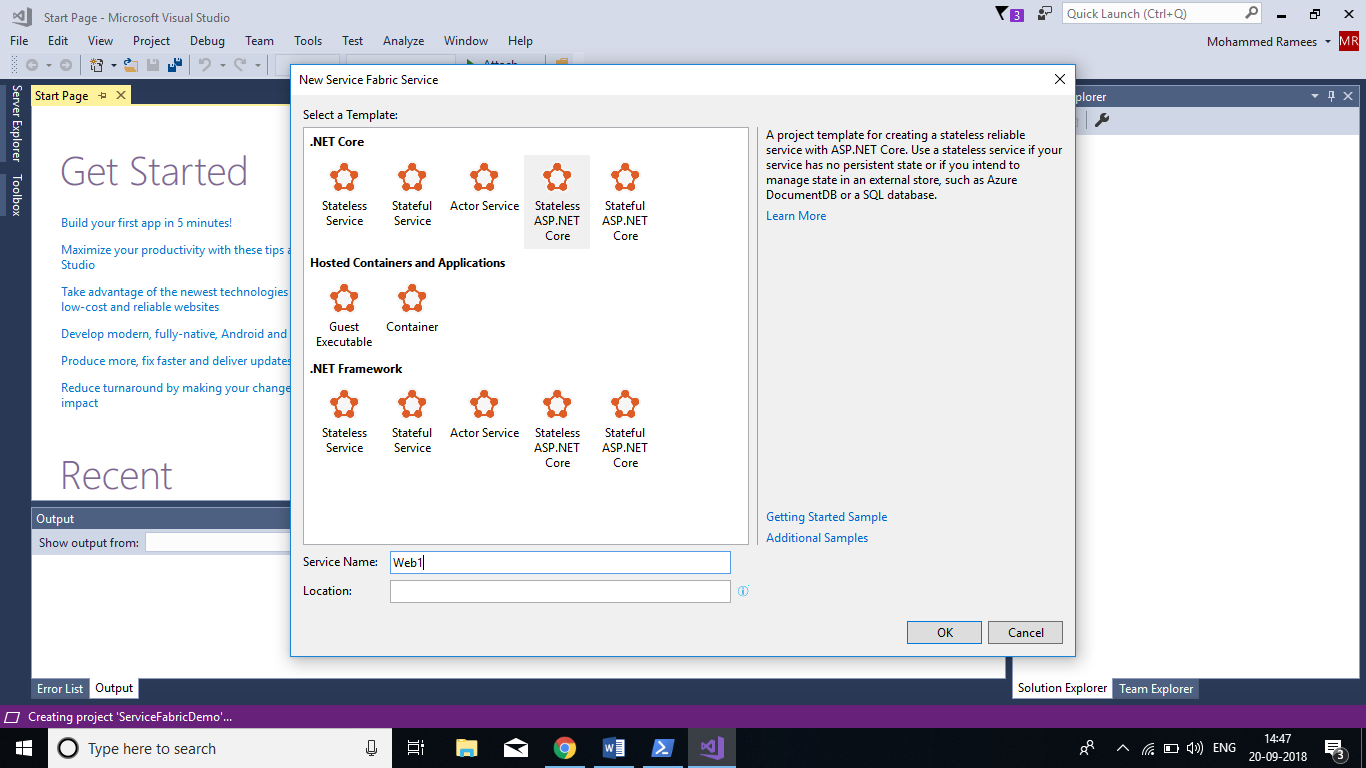Open Solution Explorer window position dropdown arrow
Viewport: 1366px width, 768px height.
click(x=1315, y=97)
